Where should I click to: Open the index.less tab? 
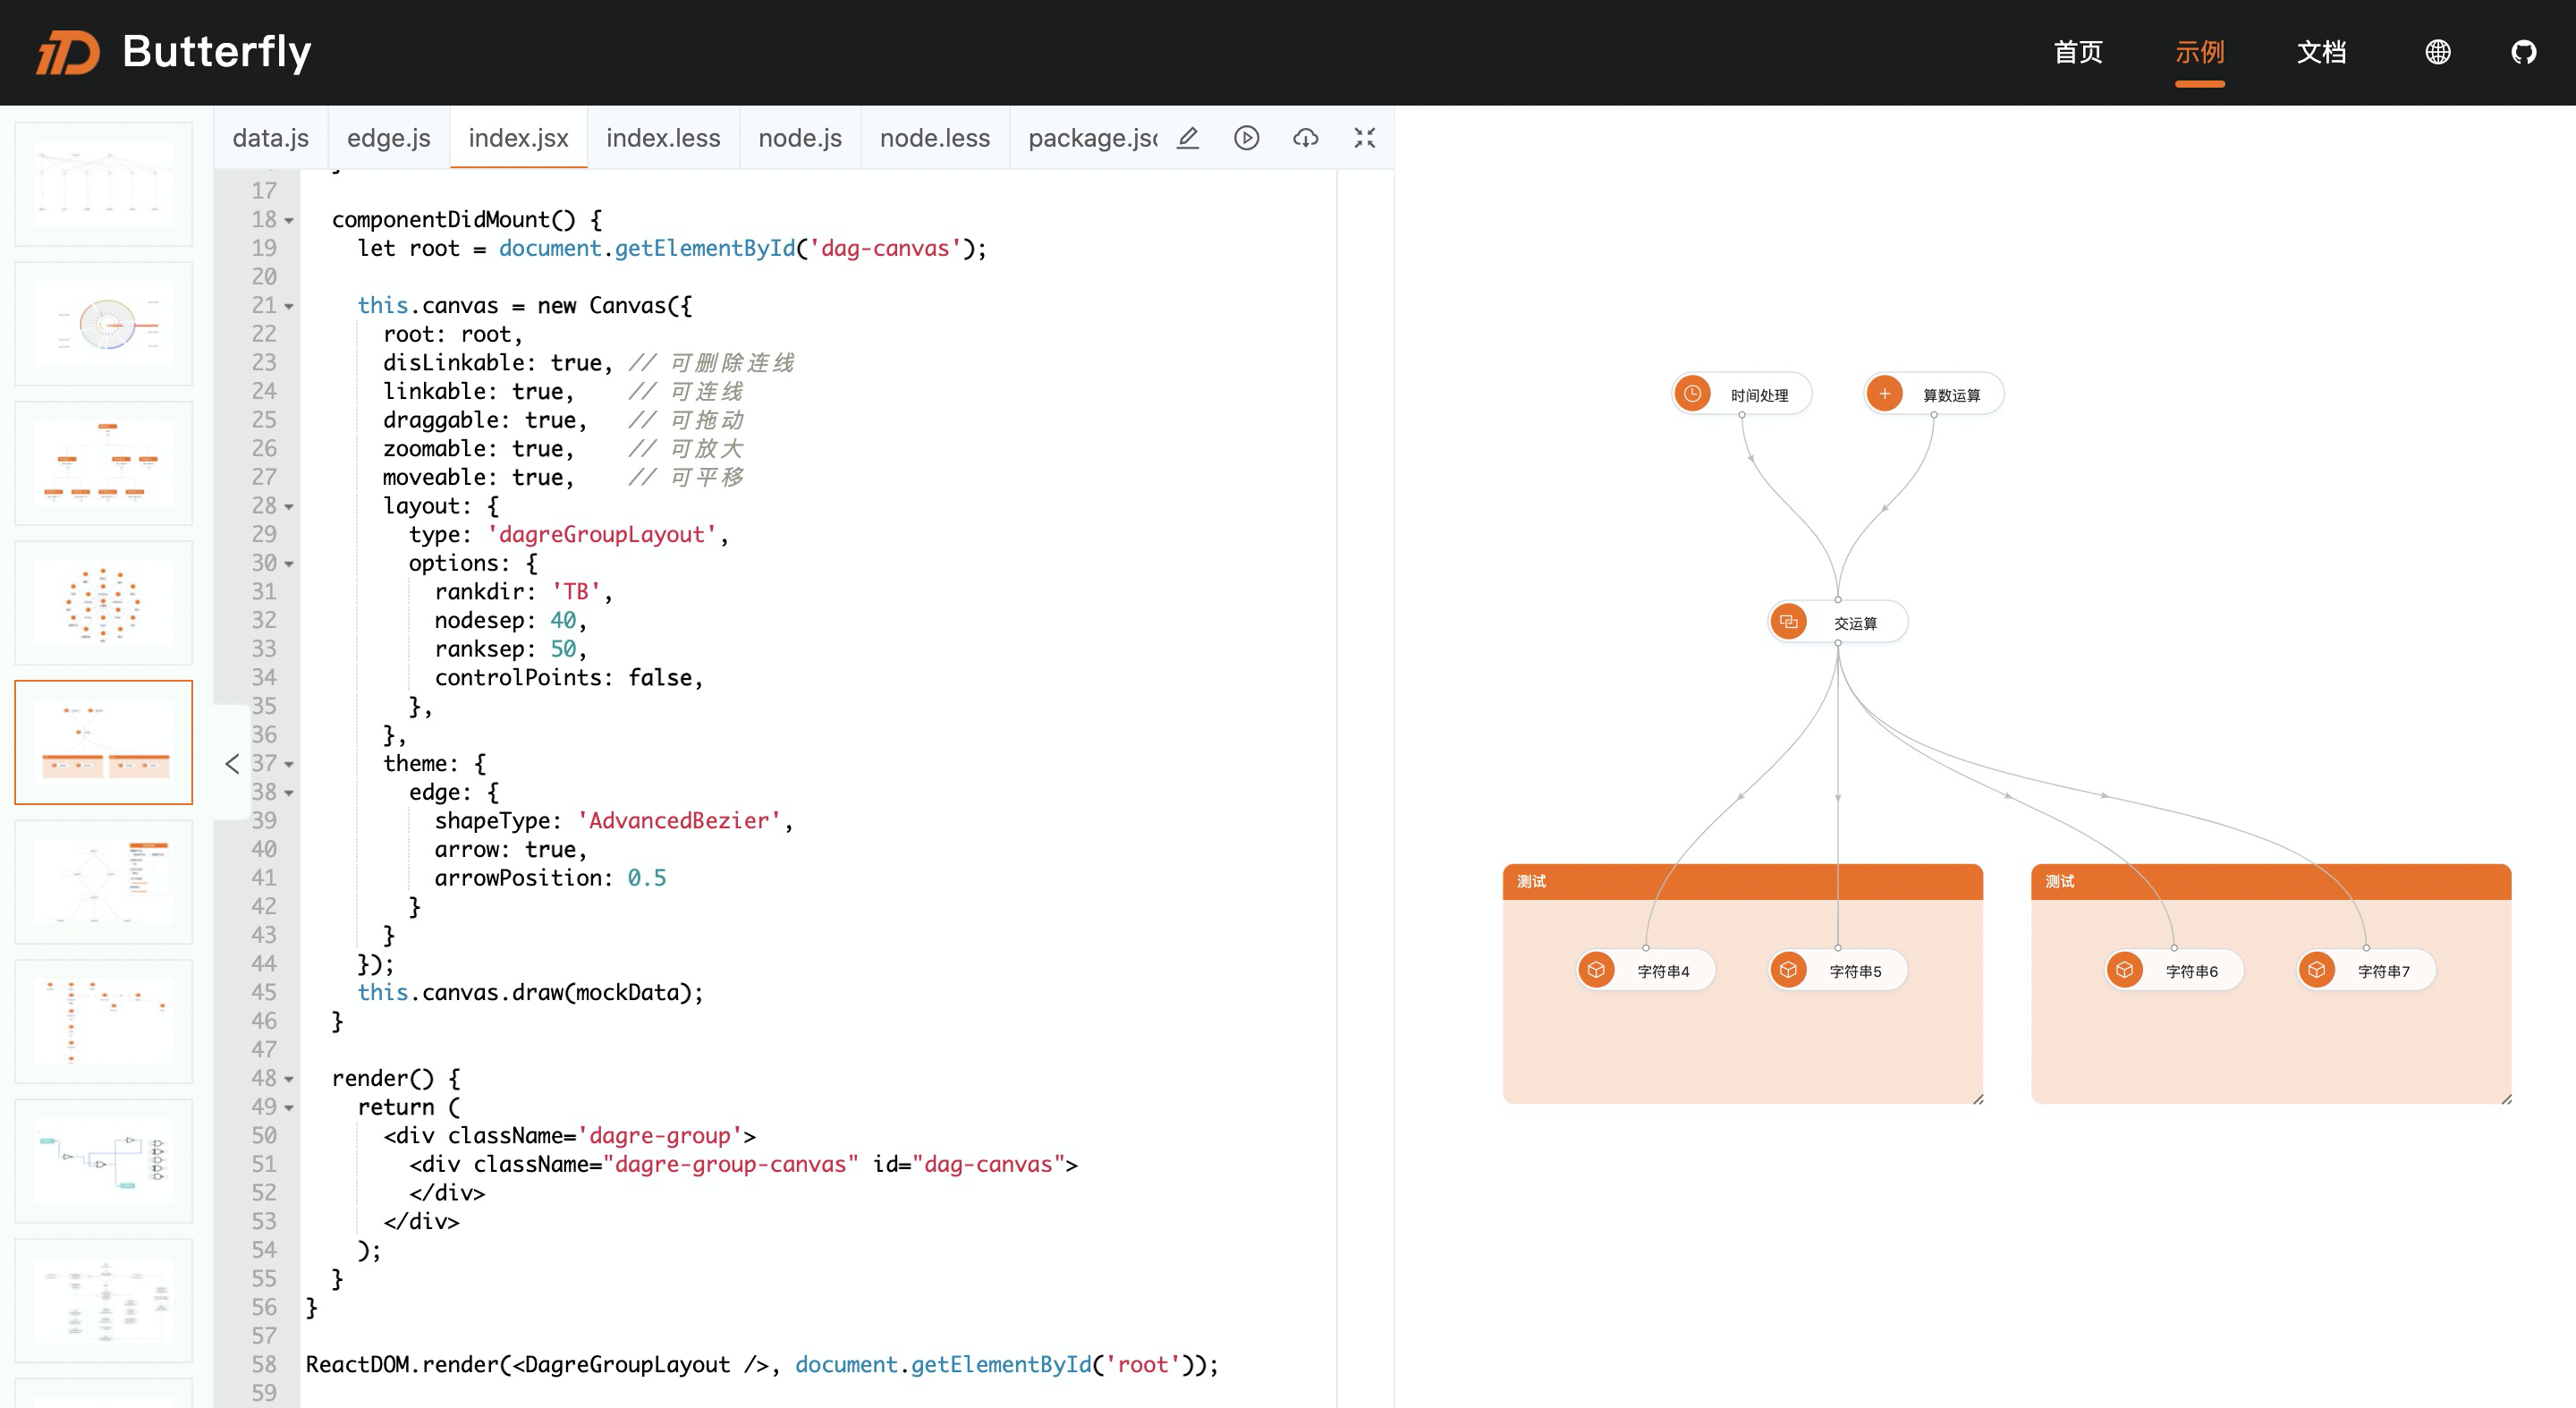pos(663,138)
